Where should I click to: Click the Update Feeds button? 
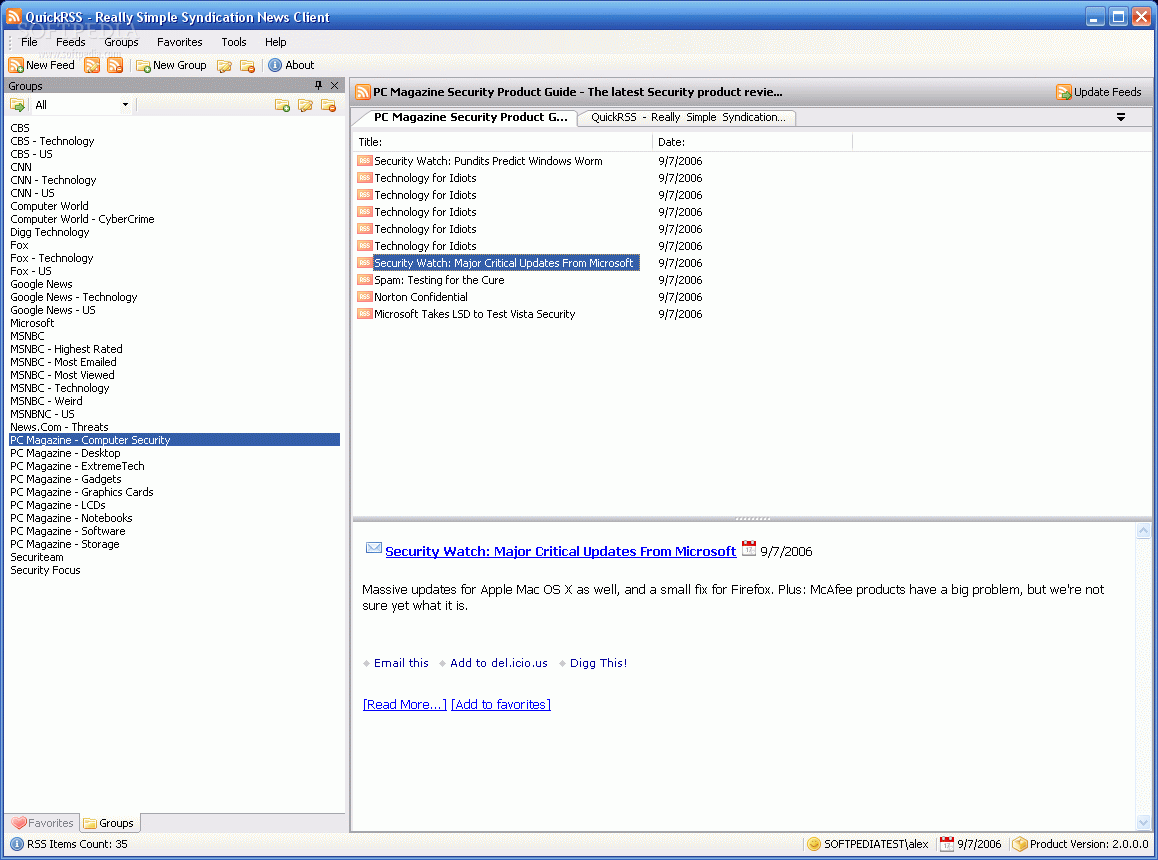(1099, 92)
